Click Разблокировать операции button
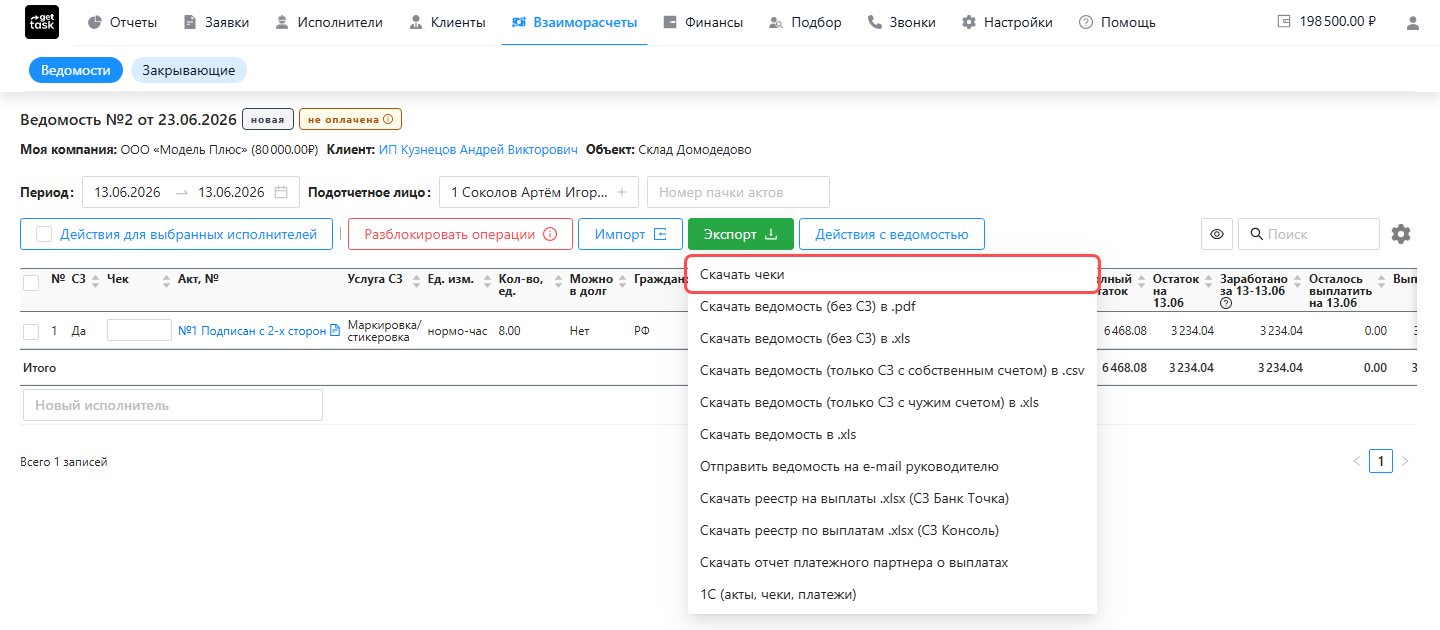The height and width of the screenshot is (630, 1440). coord(460,234)
